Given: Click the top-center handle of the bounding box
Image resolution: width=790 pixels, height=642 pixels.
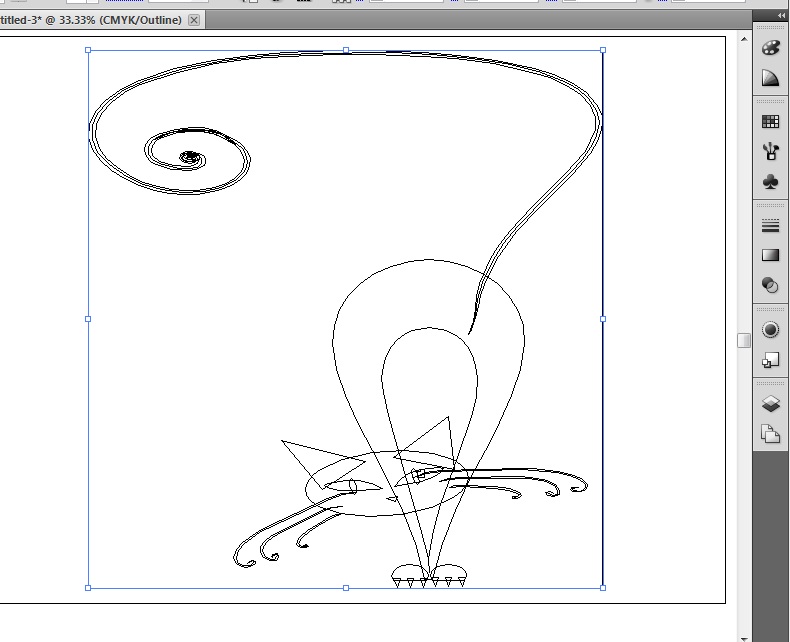Looking at the screenshot, I should [x=346, y=49].
